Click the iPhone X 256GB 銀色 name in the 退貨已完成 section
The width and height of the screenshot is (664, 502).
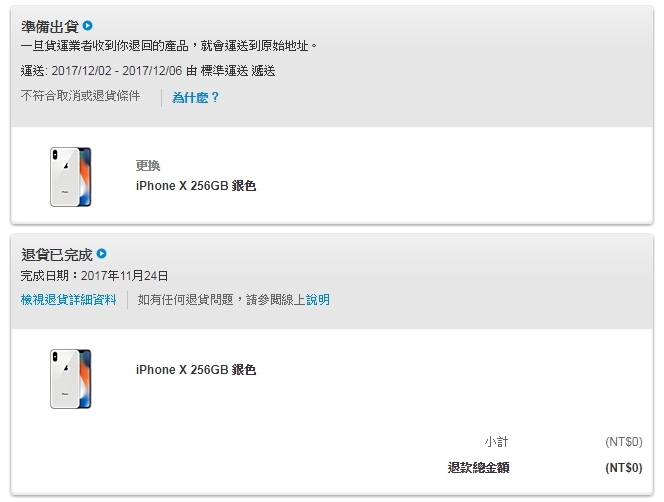pyautogui.click(x=196, y=370)
